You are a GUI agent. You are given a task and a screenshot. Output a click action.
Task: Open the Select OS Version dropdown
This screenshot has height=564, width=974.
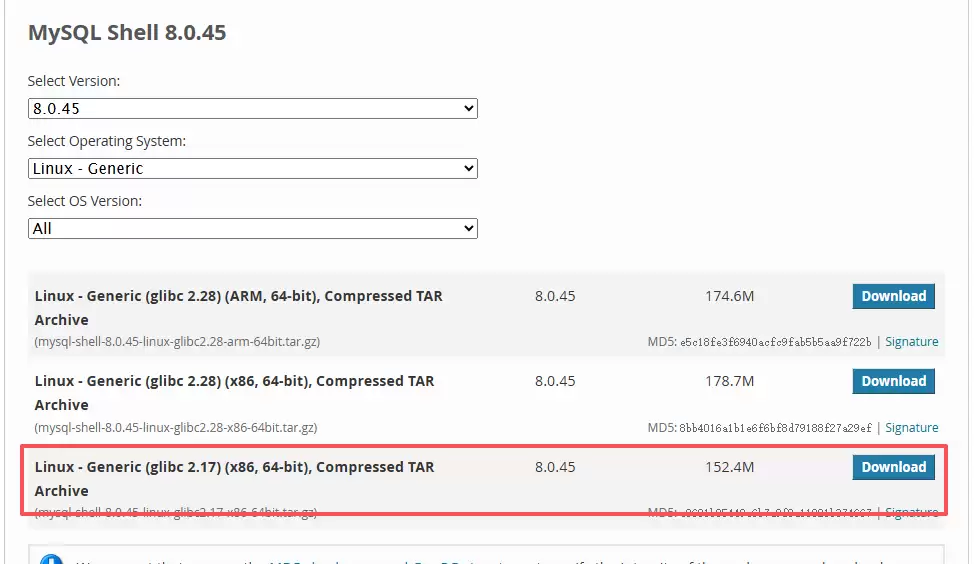pos(252,228)
